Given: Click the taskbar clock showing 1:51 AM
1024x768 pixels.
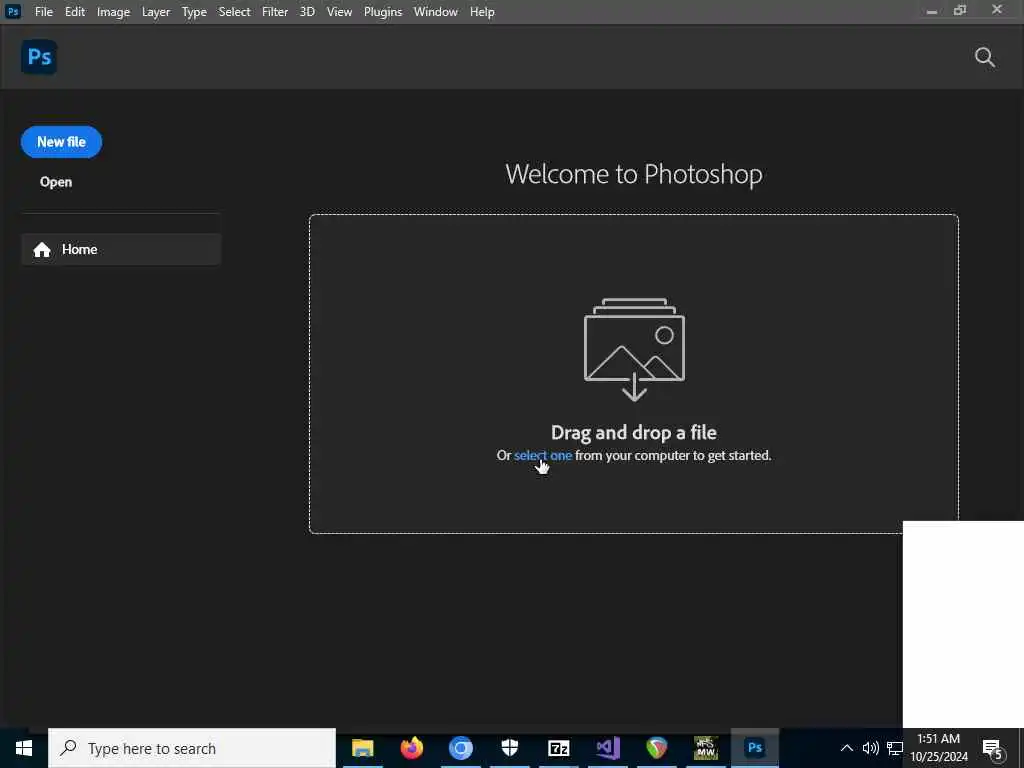Looking at the screenshot, I should 939,748.
